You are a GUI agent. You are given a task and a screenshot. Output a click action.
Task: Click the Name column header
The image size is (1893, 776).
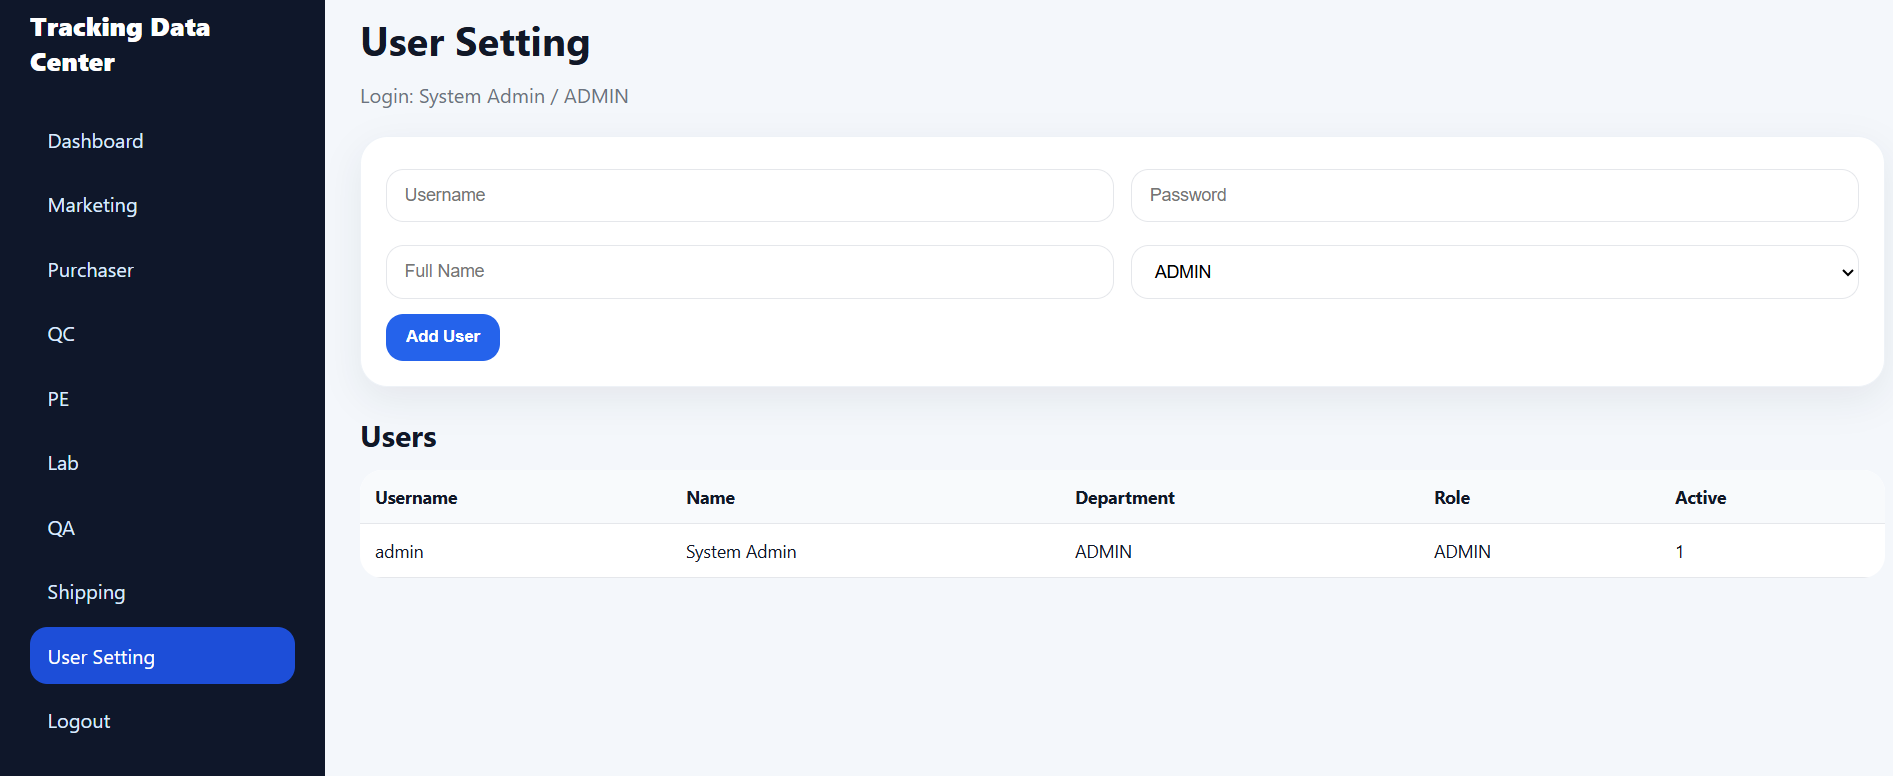click(x=710, y=498)
